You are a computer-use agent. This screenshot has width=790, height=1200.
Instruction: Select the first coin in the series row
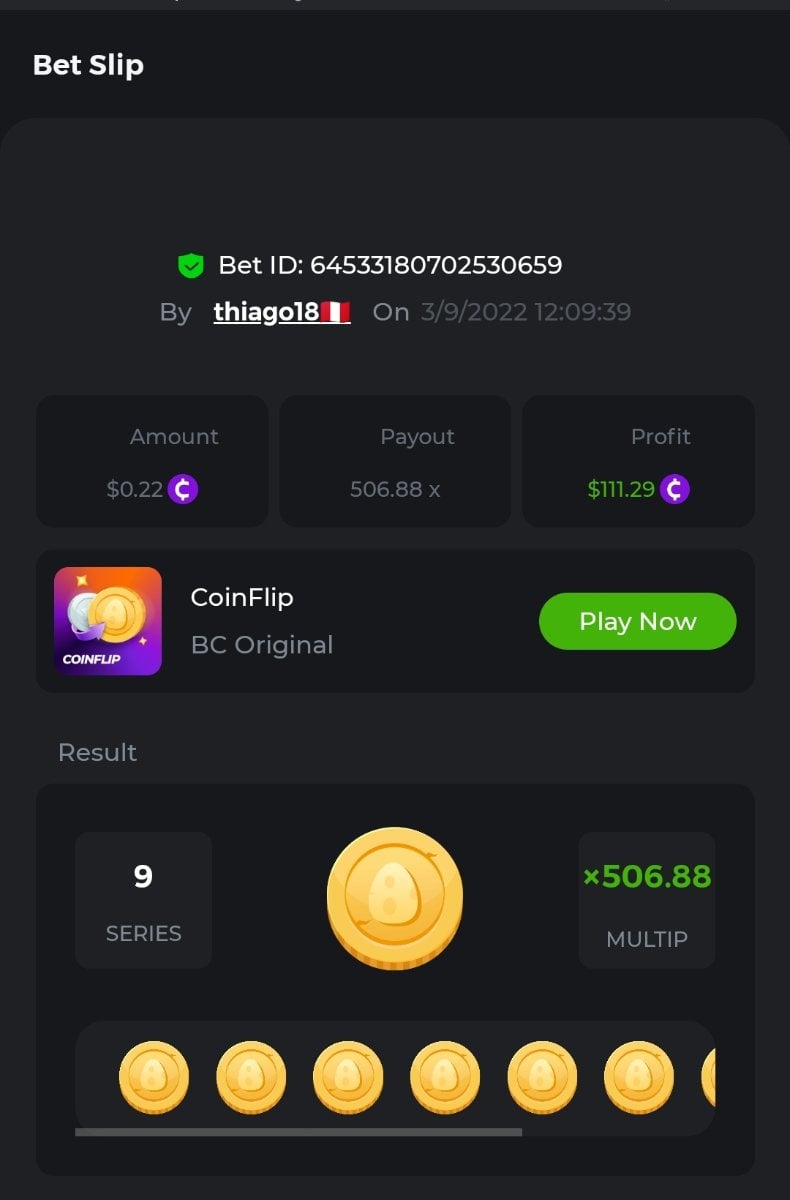(x=154, y=1078)
